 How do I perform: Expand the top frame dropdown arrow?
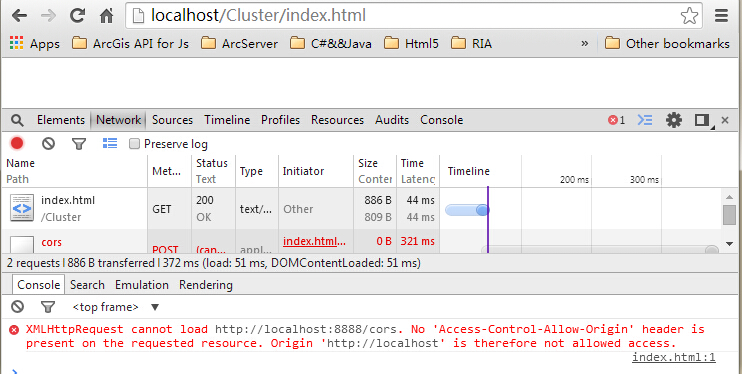[154, 307]
